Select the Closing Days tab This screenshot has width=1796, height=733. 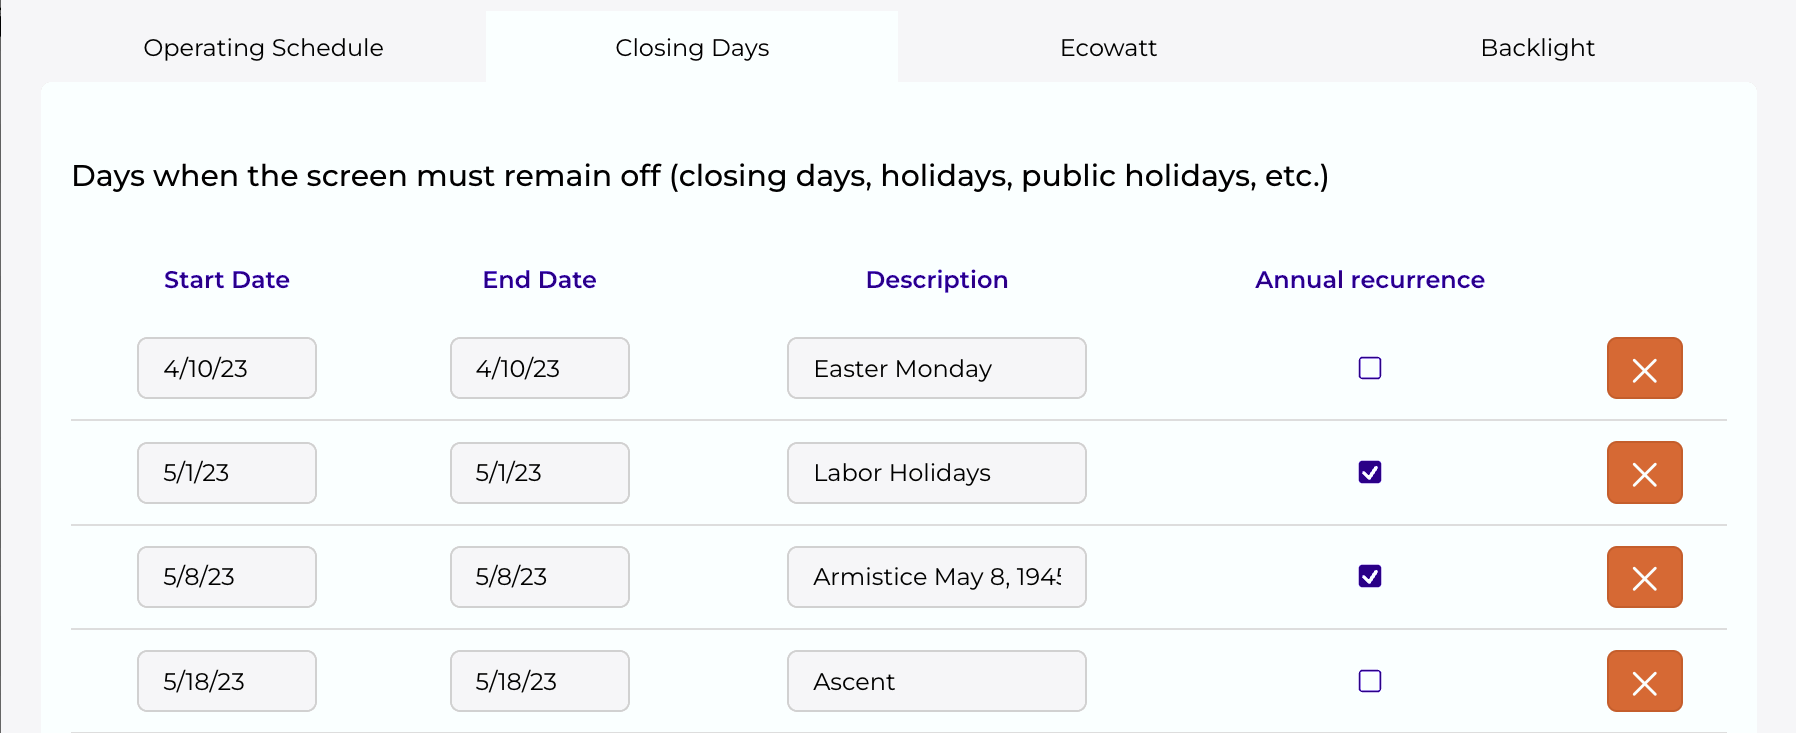(x=692, y=48)
